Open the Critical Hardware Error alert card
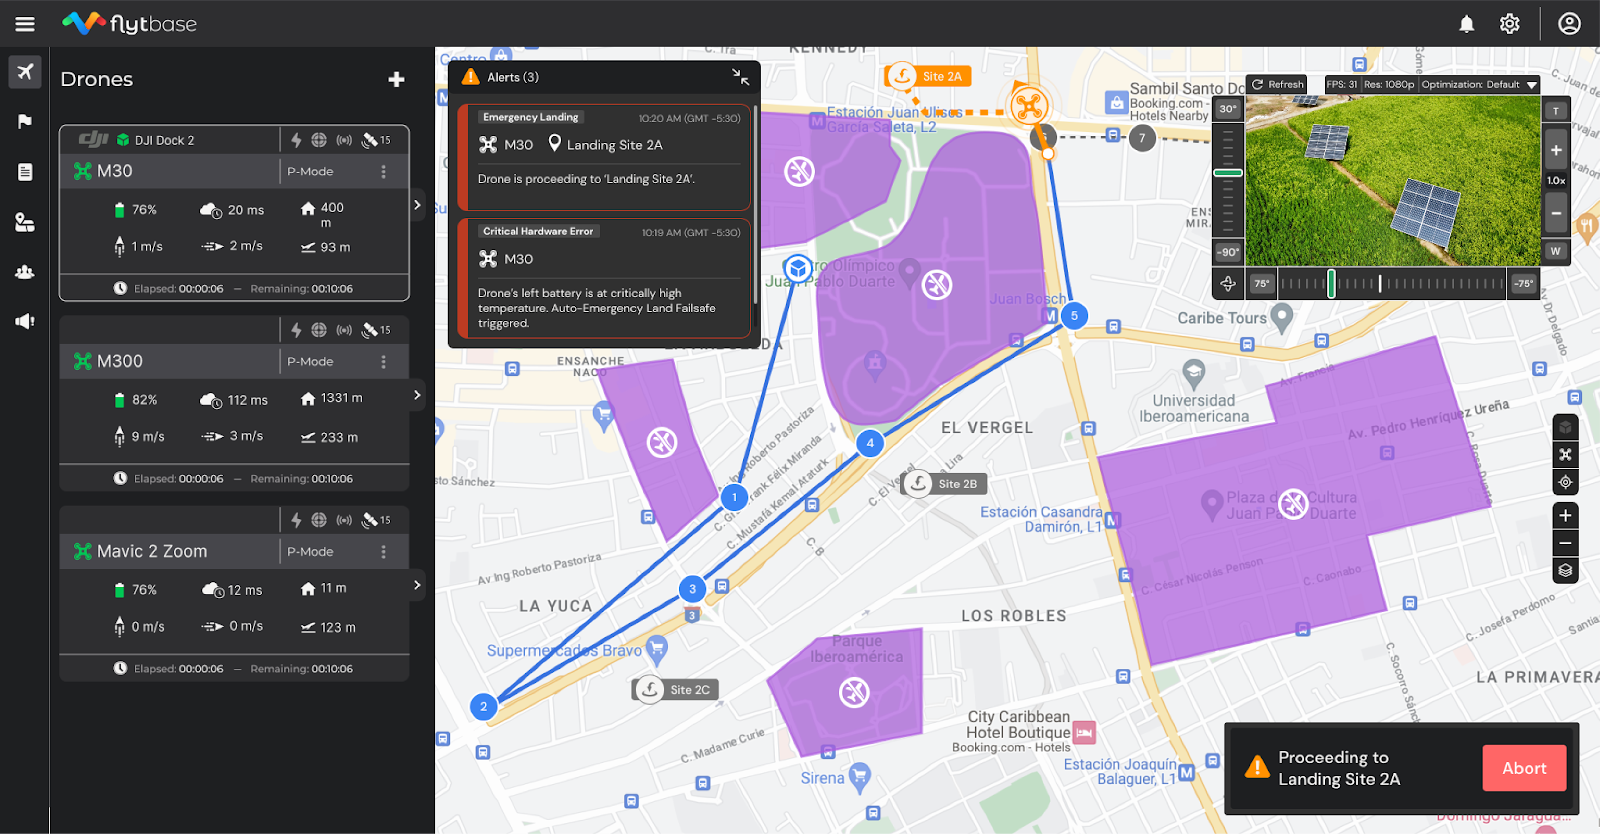The height and width of the screenshot is (834, 1600). [604, 278]
